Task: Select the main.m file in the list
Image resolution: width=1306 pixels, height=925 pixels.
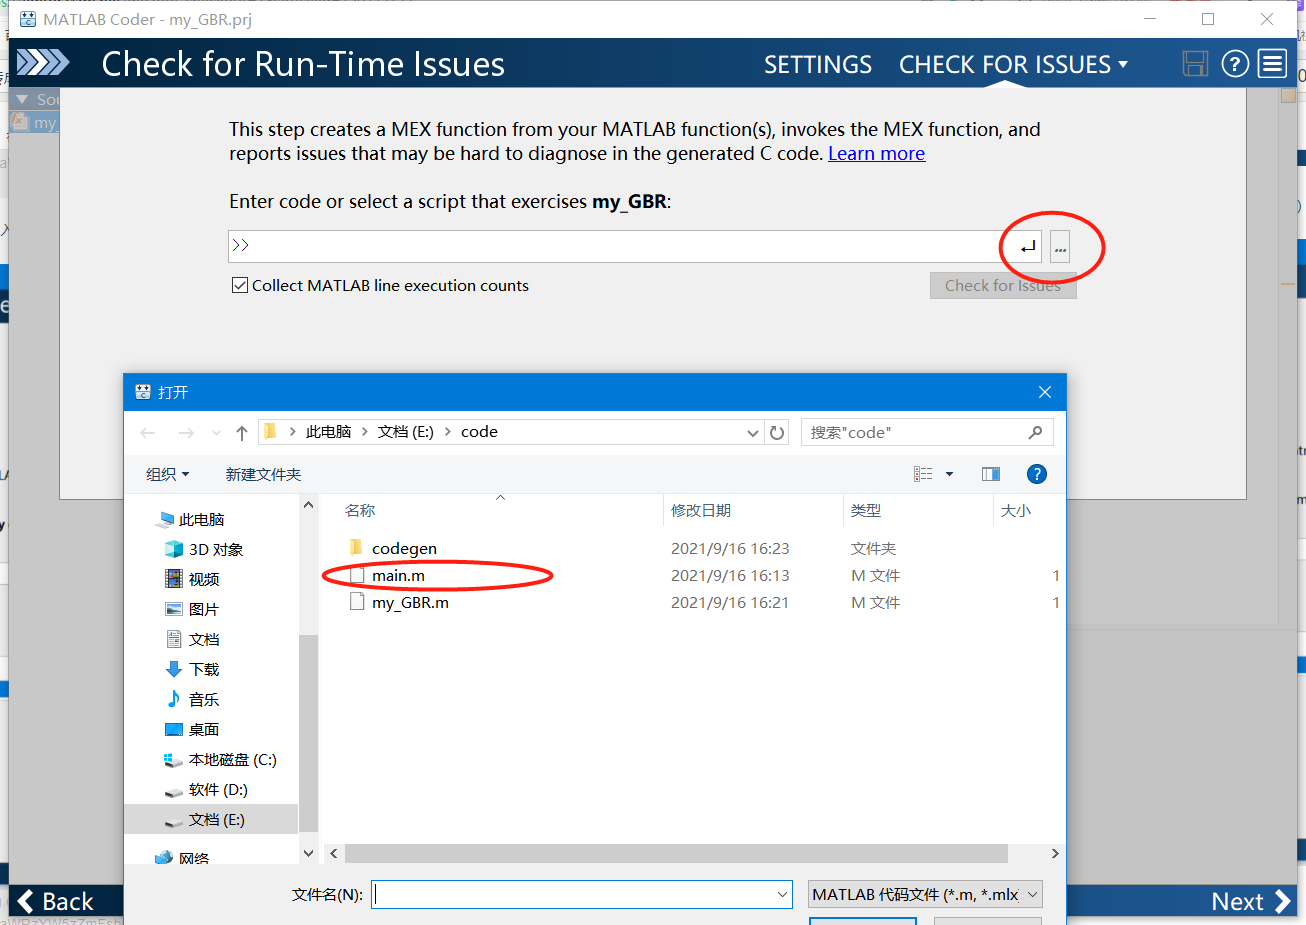Action: point(398,575)
